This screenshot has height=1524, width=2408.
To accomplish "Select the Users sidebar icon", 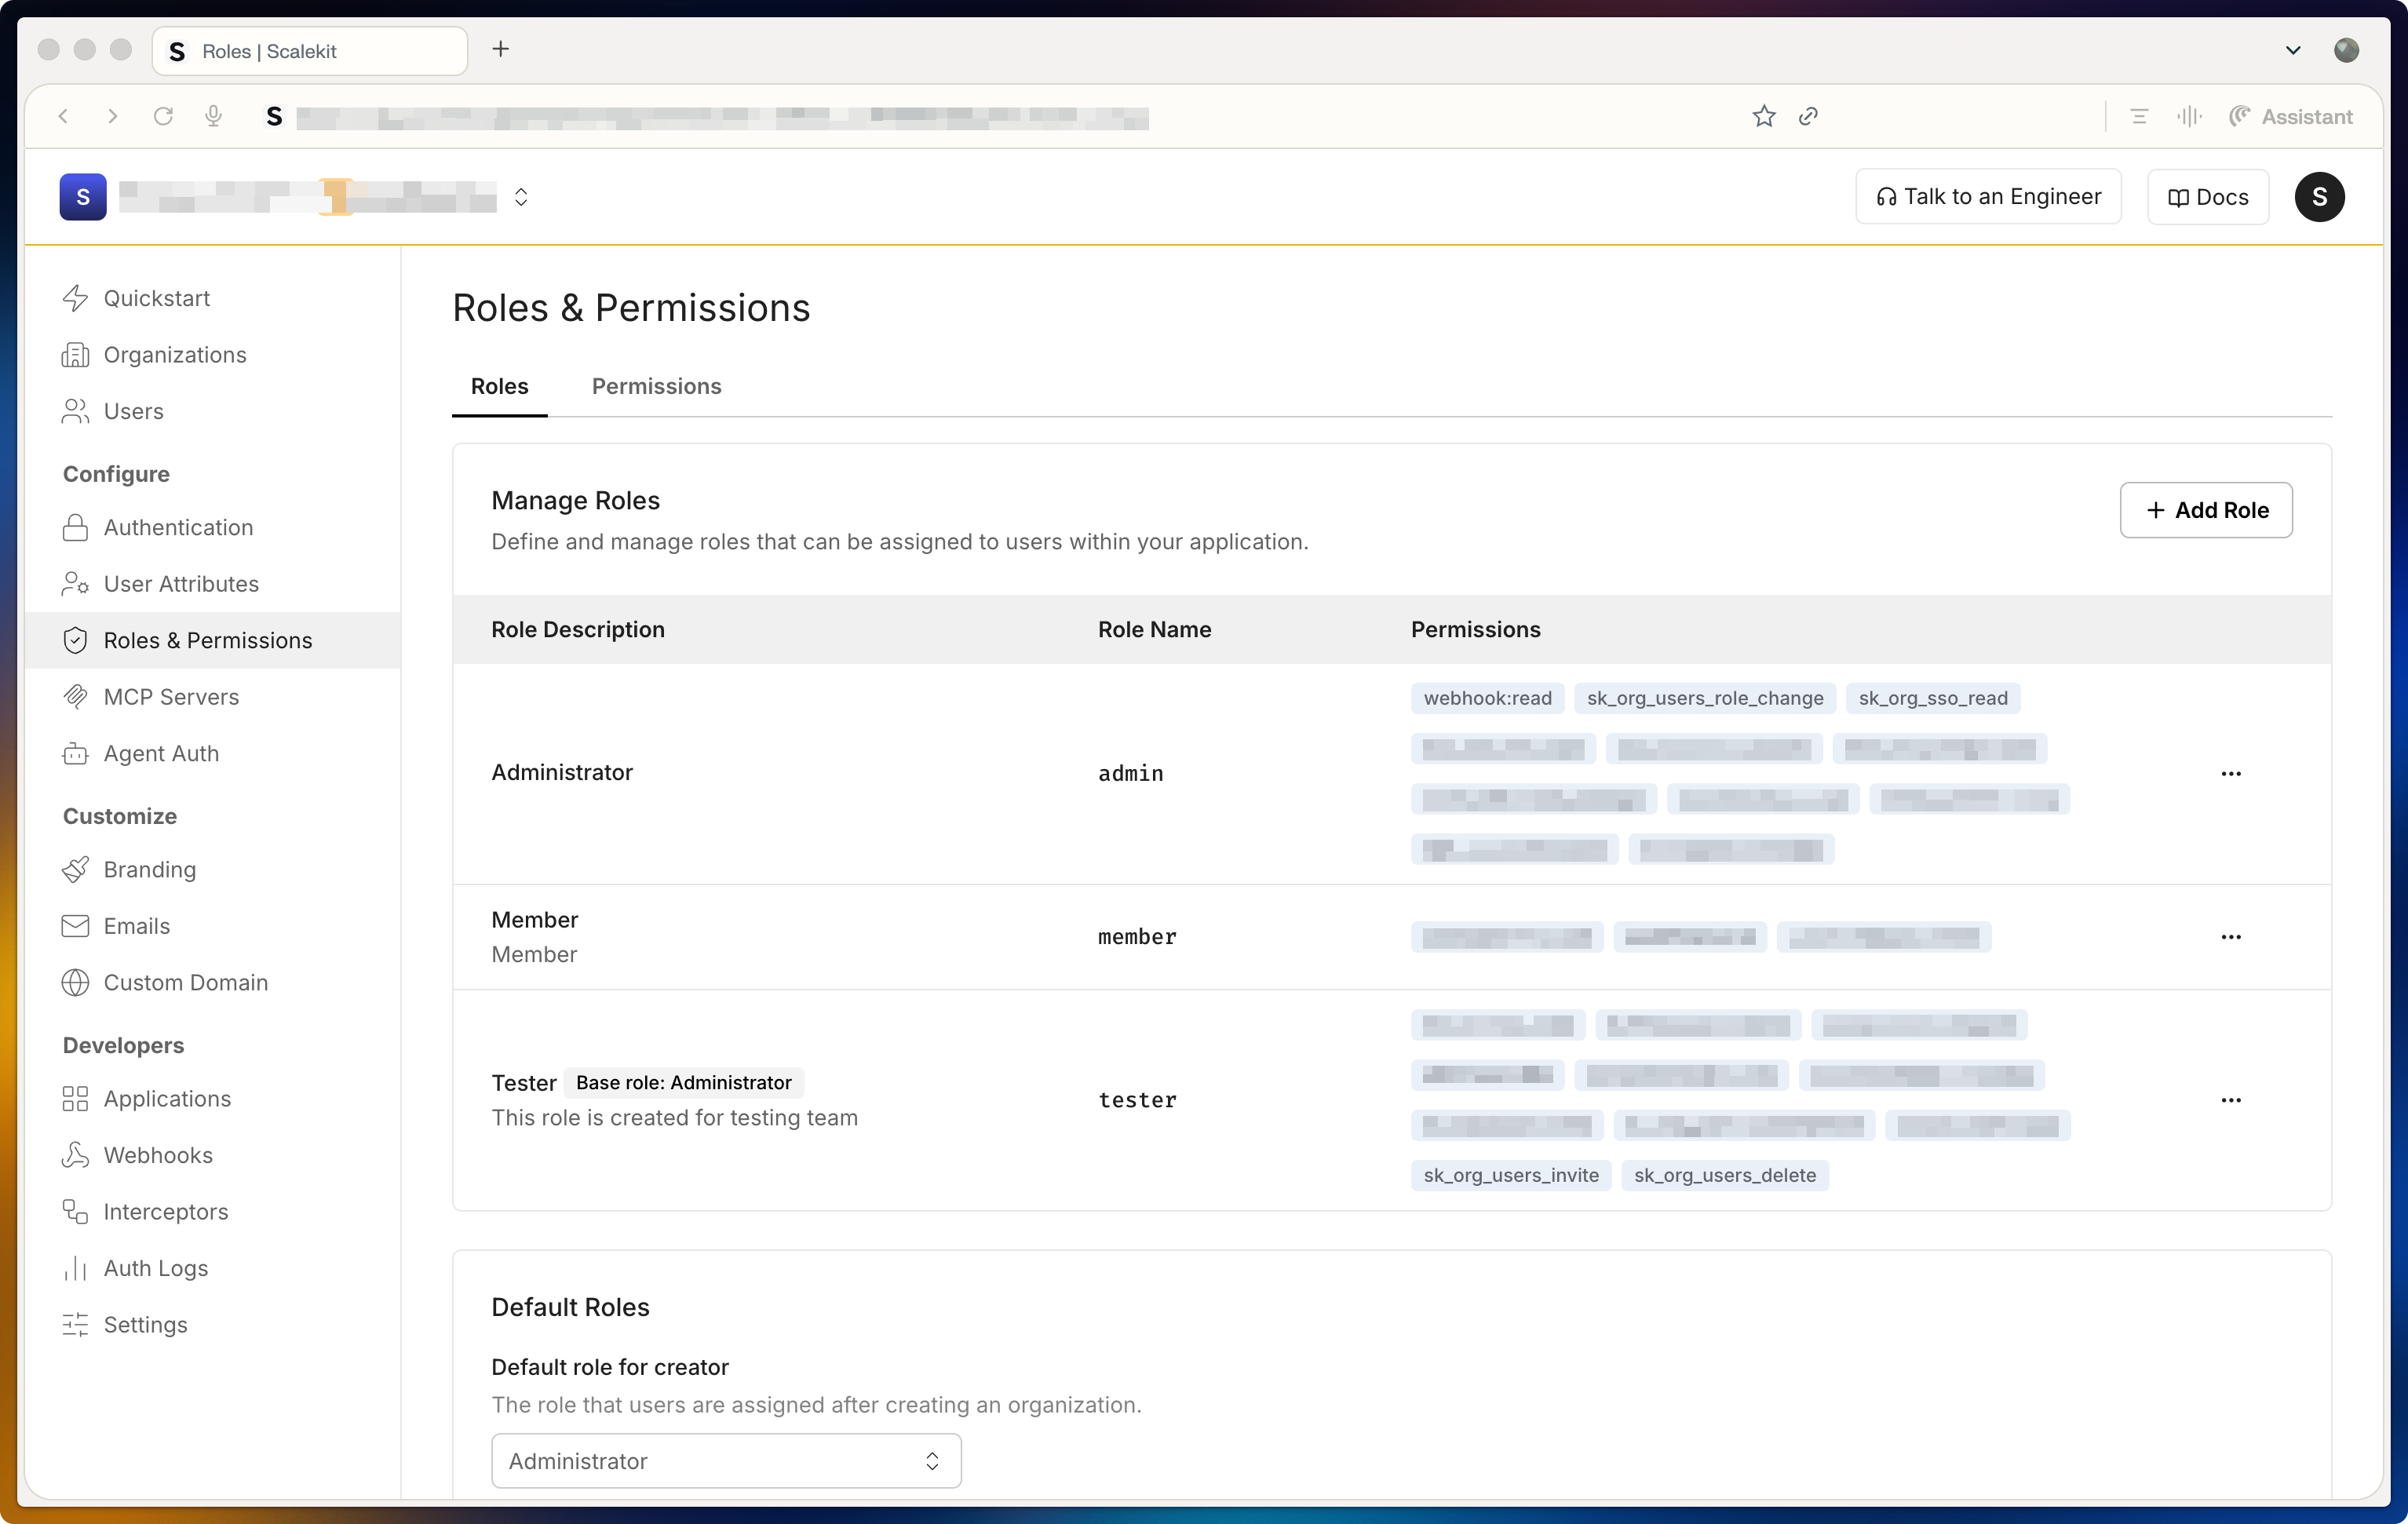I will click(76, 410).
